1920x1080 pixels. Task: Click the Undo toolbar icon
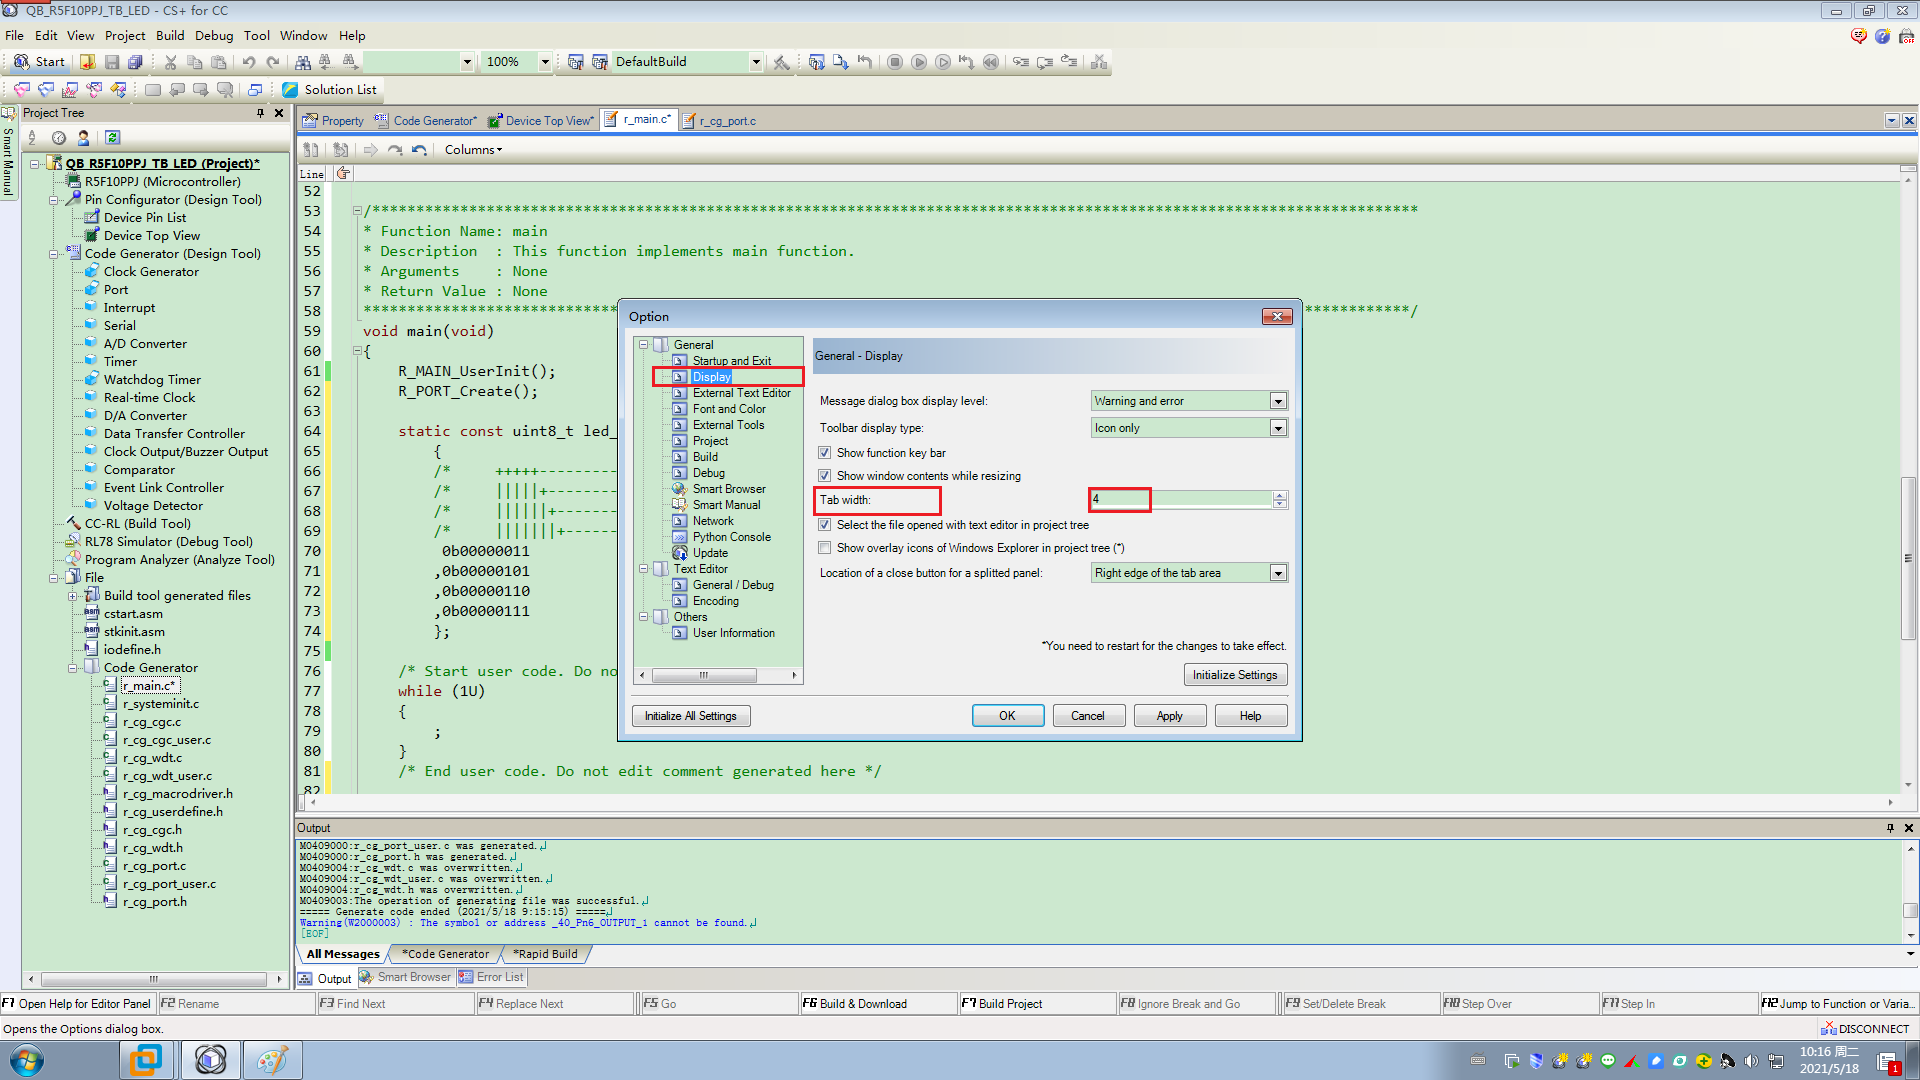point(249,61)
